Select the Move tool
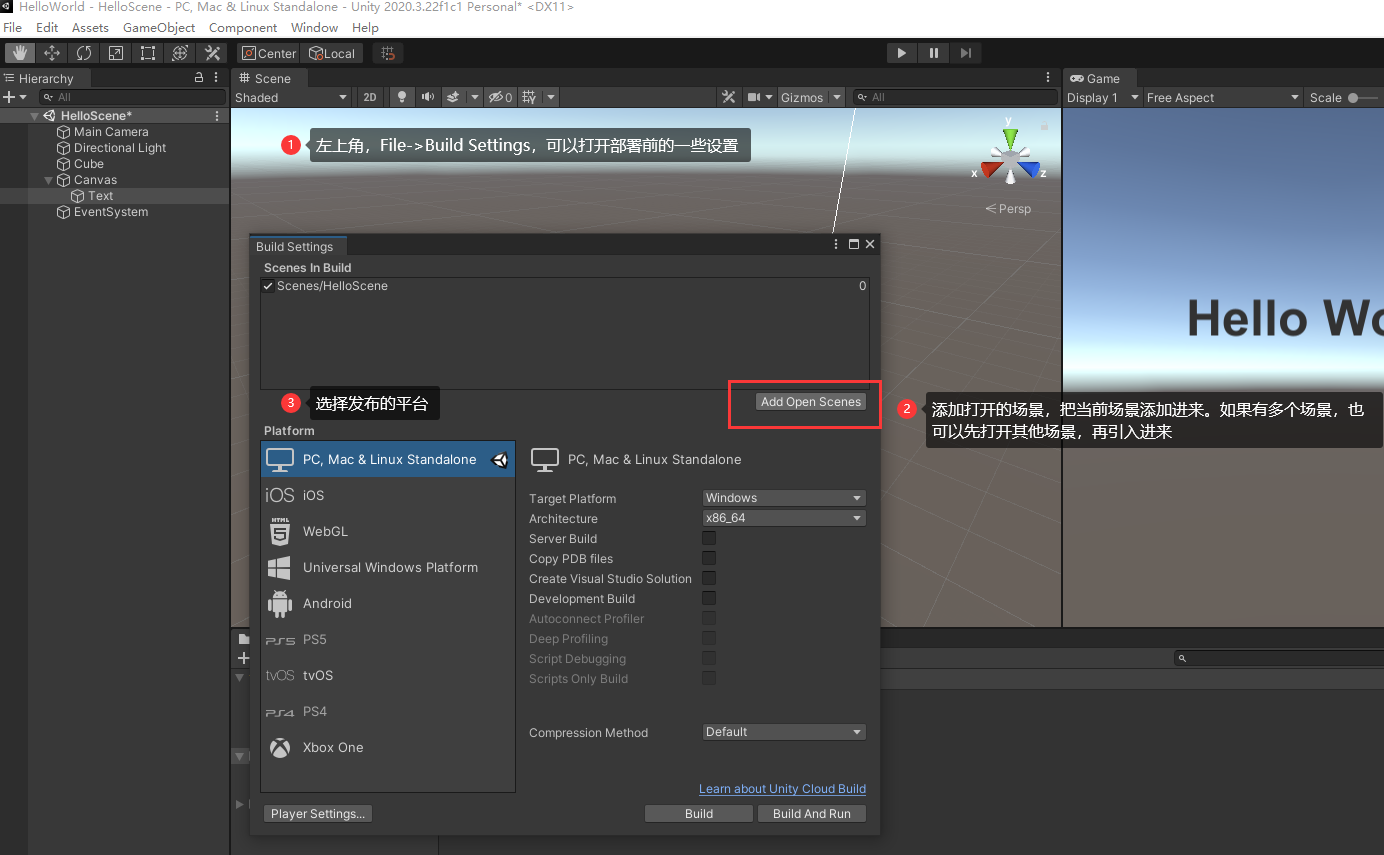Image resolution: width=1384 pixels, height=855 pixels. point(52,53)
